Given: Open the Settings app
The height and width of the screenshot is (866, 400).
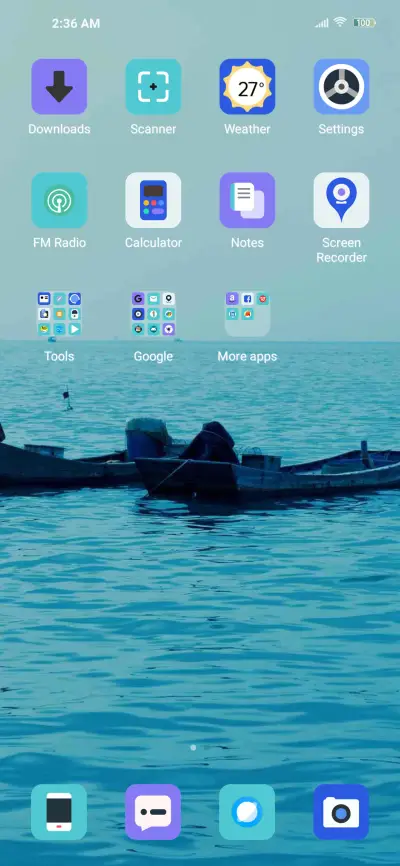Looking at the screenshot, I should [x=341, y=87].
